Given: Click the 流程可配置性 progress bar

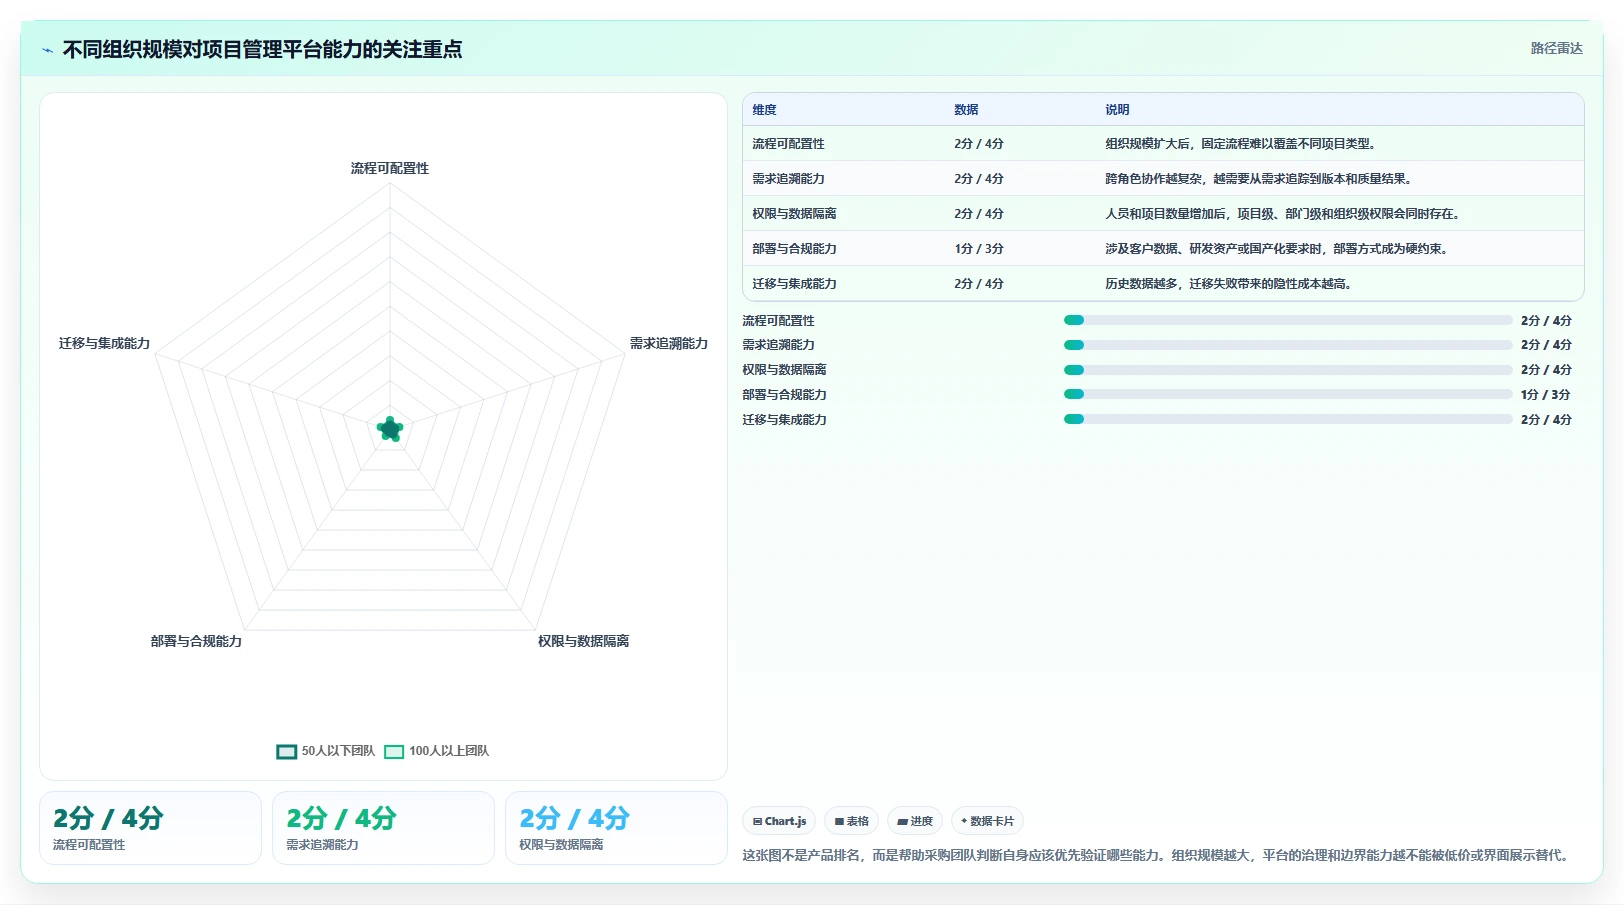Looking at the screenshot, I should (x=1288, y=320).
